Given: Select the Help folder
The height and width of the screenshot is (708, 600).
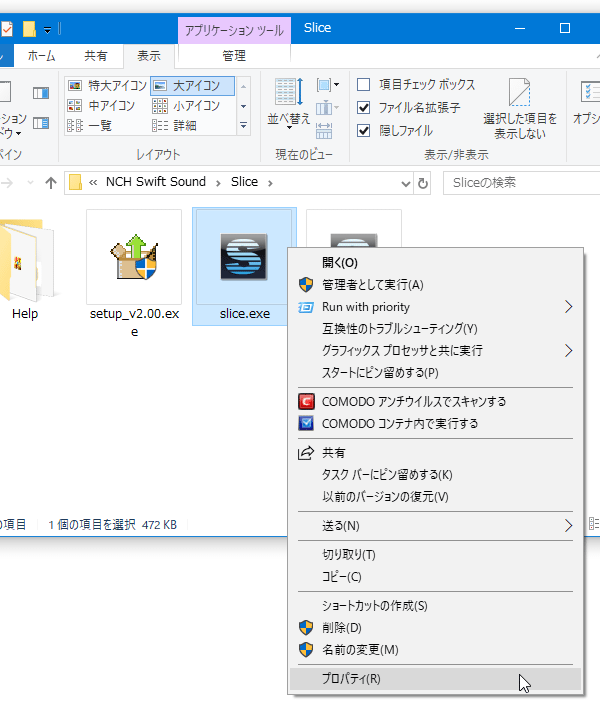Looking at the screenshot, I should click(x=25, y=270).
